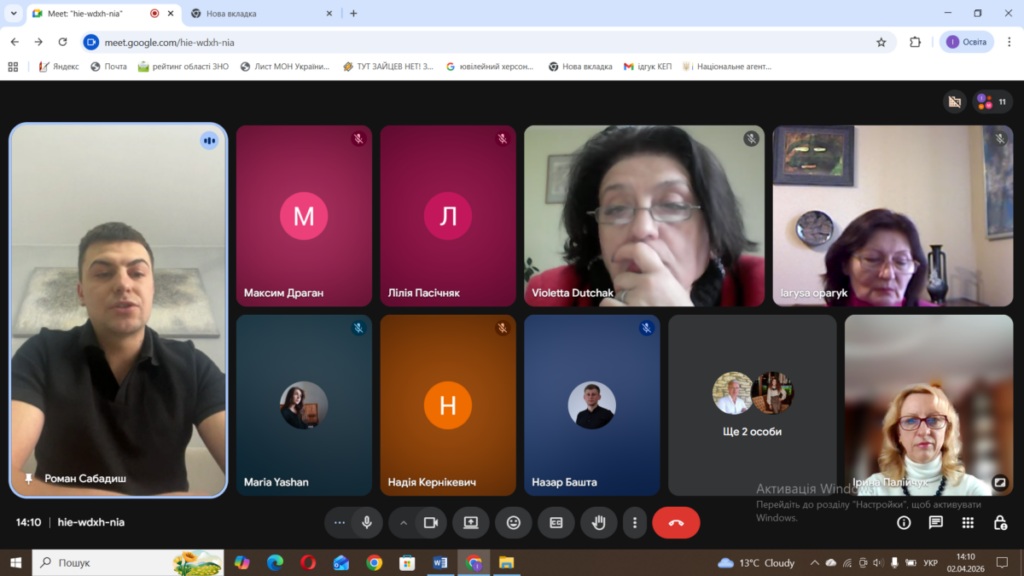
Task: Expand audio settings dots beside microphone
Action: pos(340,522)
